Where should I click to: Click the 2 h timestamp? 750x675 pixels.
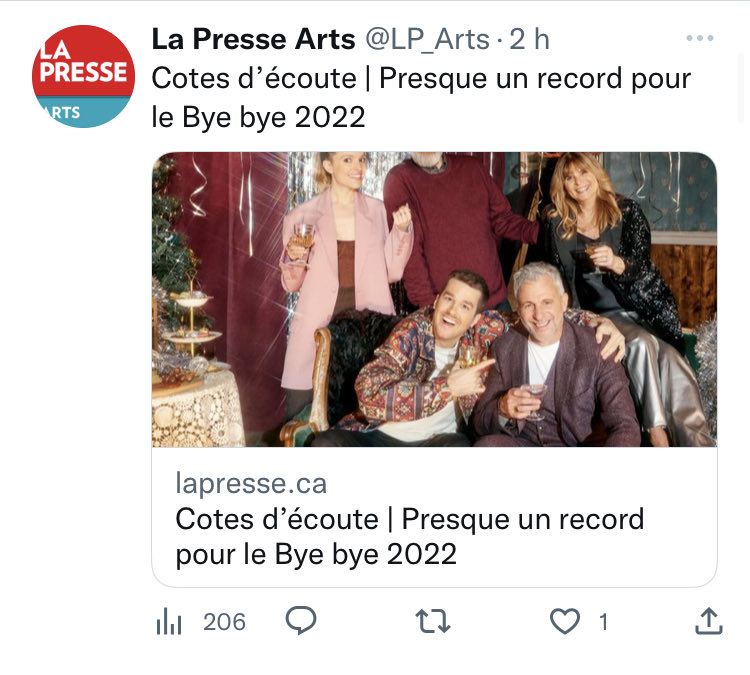click(529, 39)
